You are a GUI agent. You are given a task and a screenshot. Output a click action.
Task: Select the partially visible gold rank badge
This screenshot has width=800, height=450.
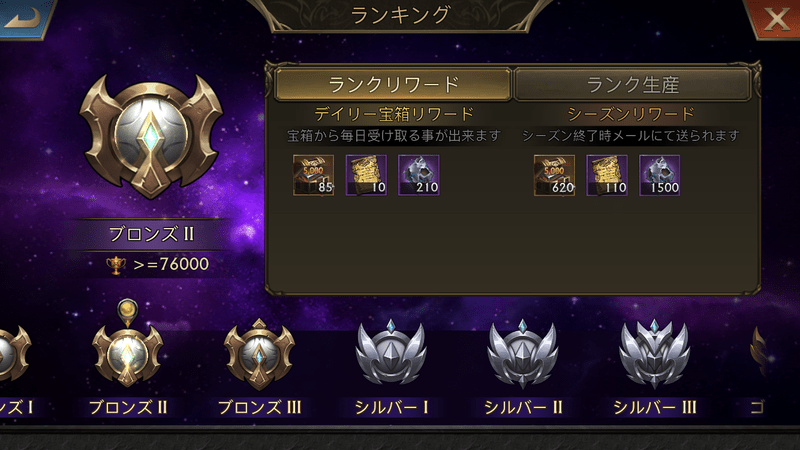click(758, 353)
